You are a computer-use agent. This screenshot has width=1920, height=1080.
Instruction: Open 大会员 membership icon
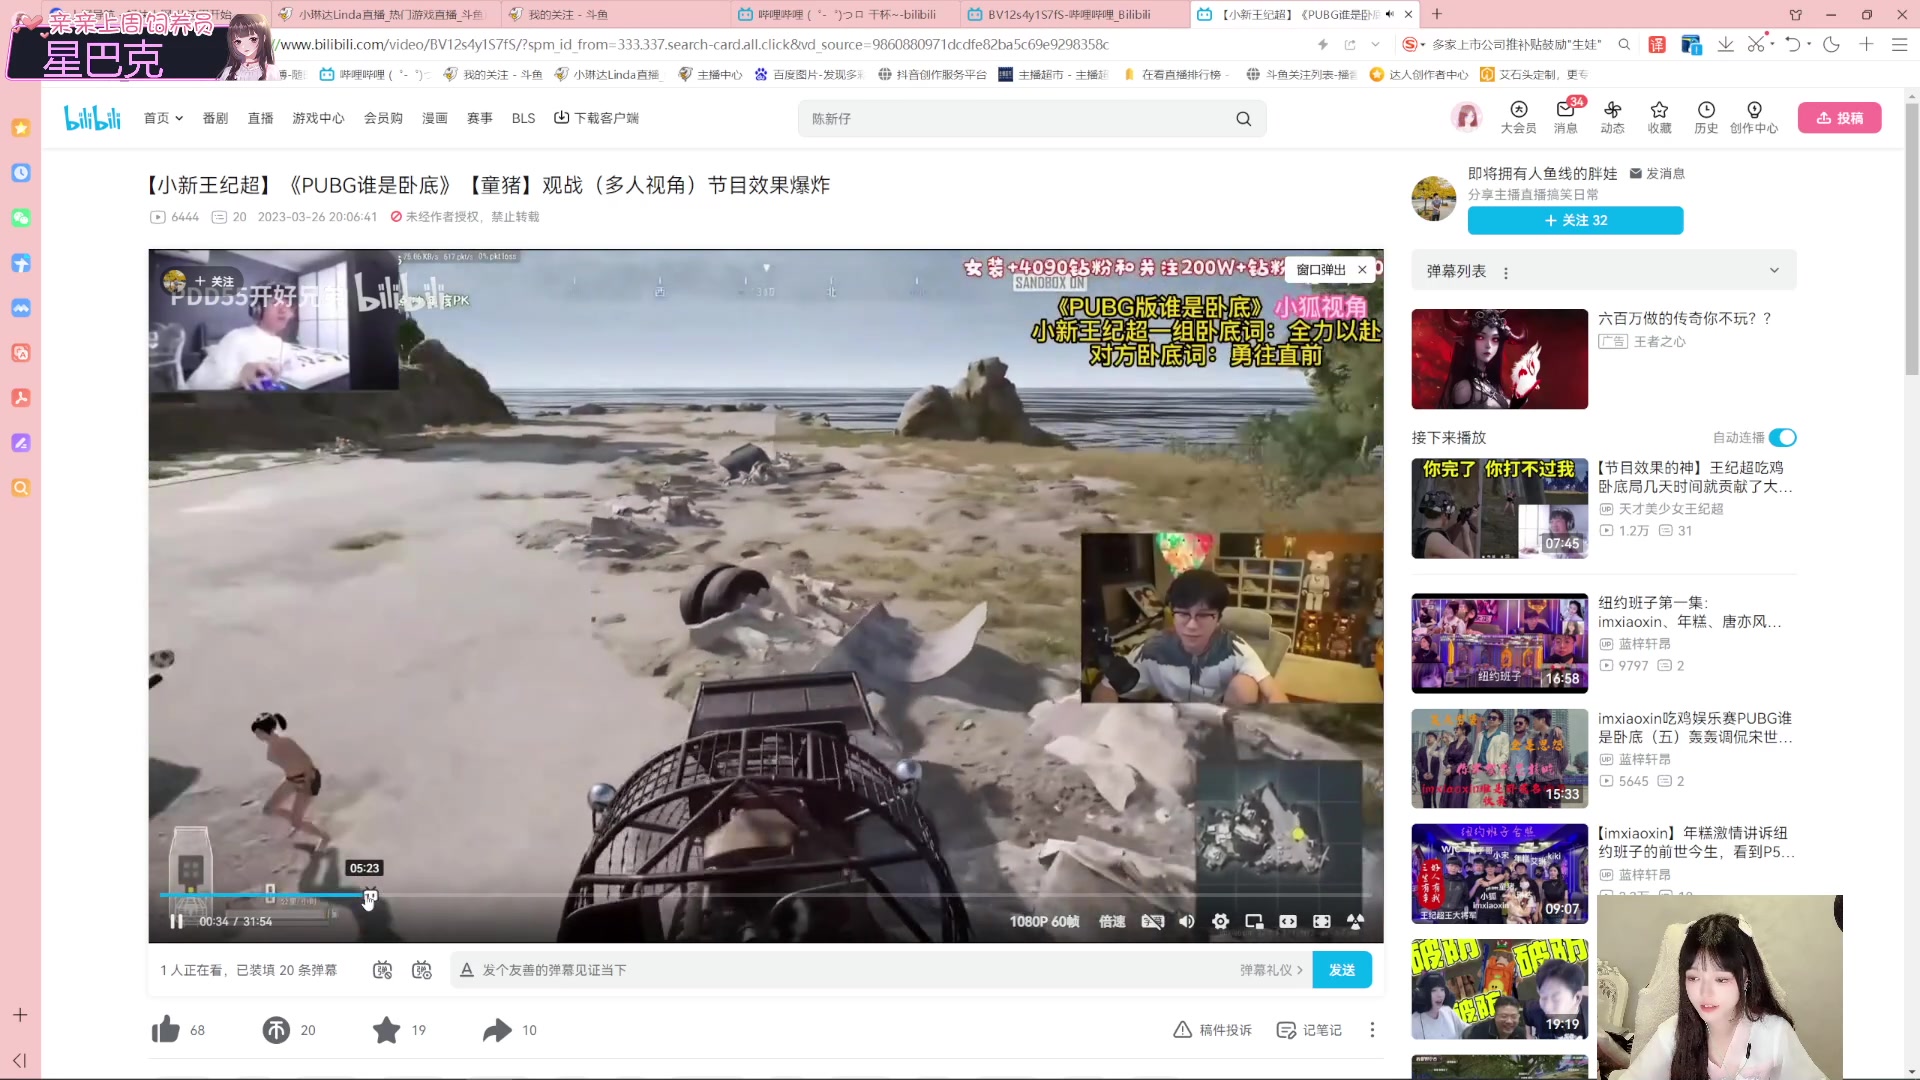[1518, 117]
